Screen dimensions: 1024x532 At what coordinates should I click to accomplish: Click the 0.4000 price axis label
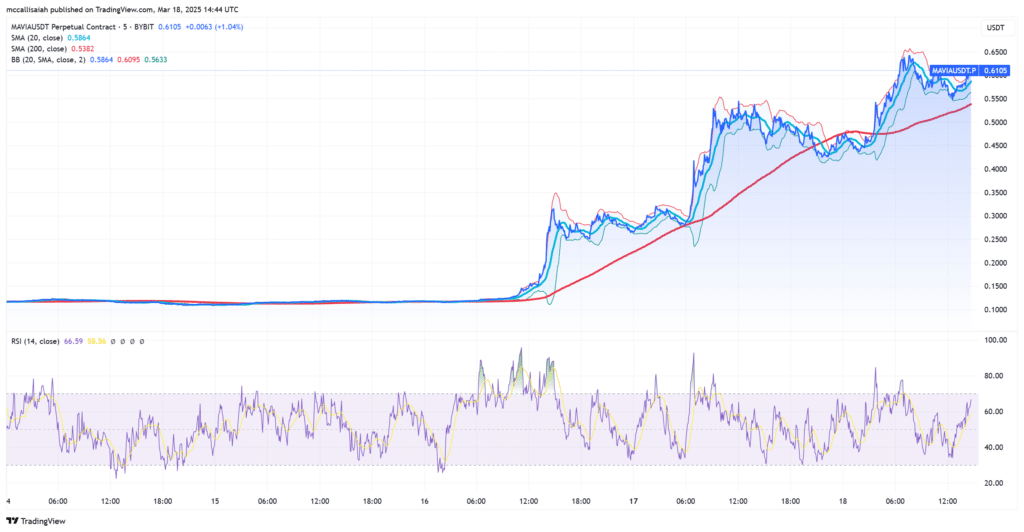[x=995, y=169]
